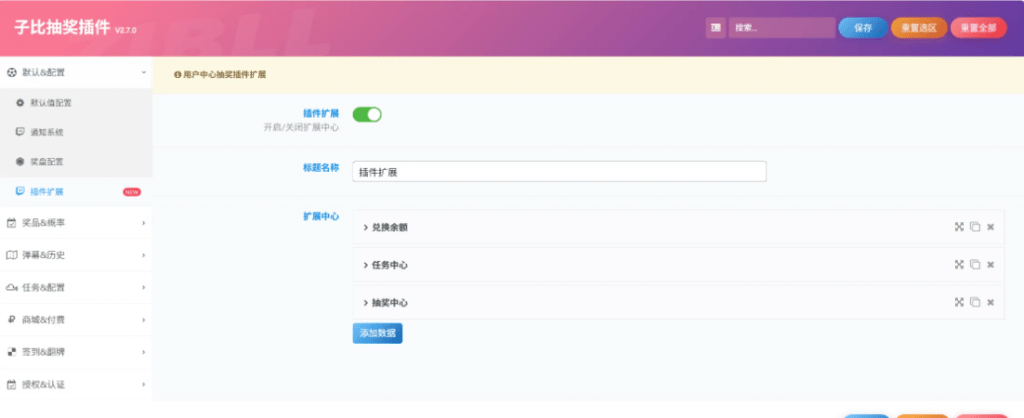Click the chat icon beside 通知系统
The width and height of the screenshot is (1024, 418).
(x=20, y=132)
